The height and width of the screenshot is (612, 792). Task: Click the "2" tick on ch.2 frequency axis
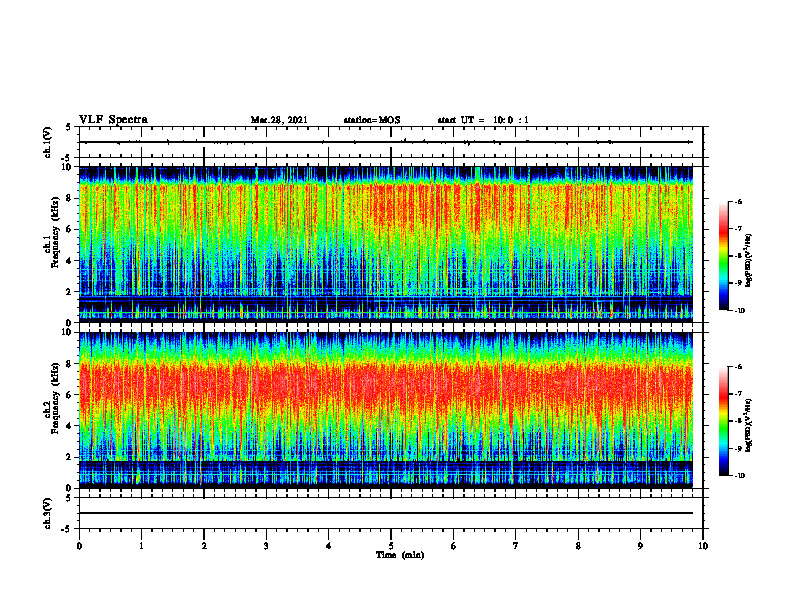[x=70, y=457]
